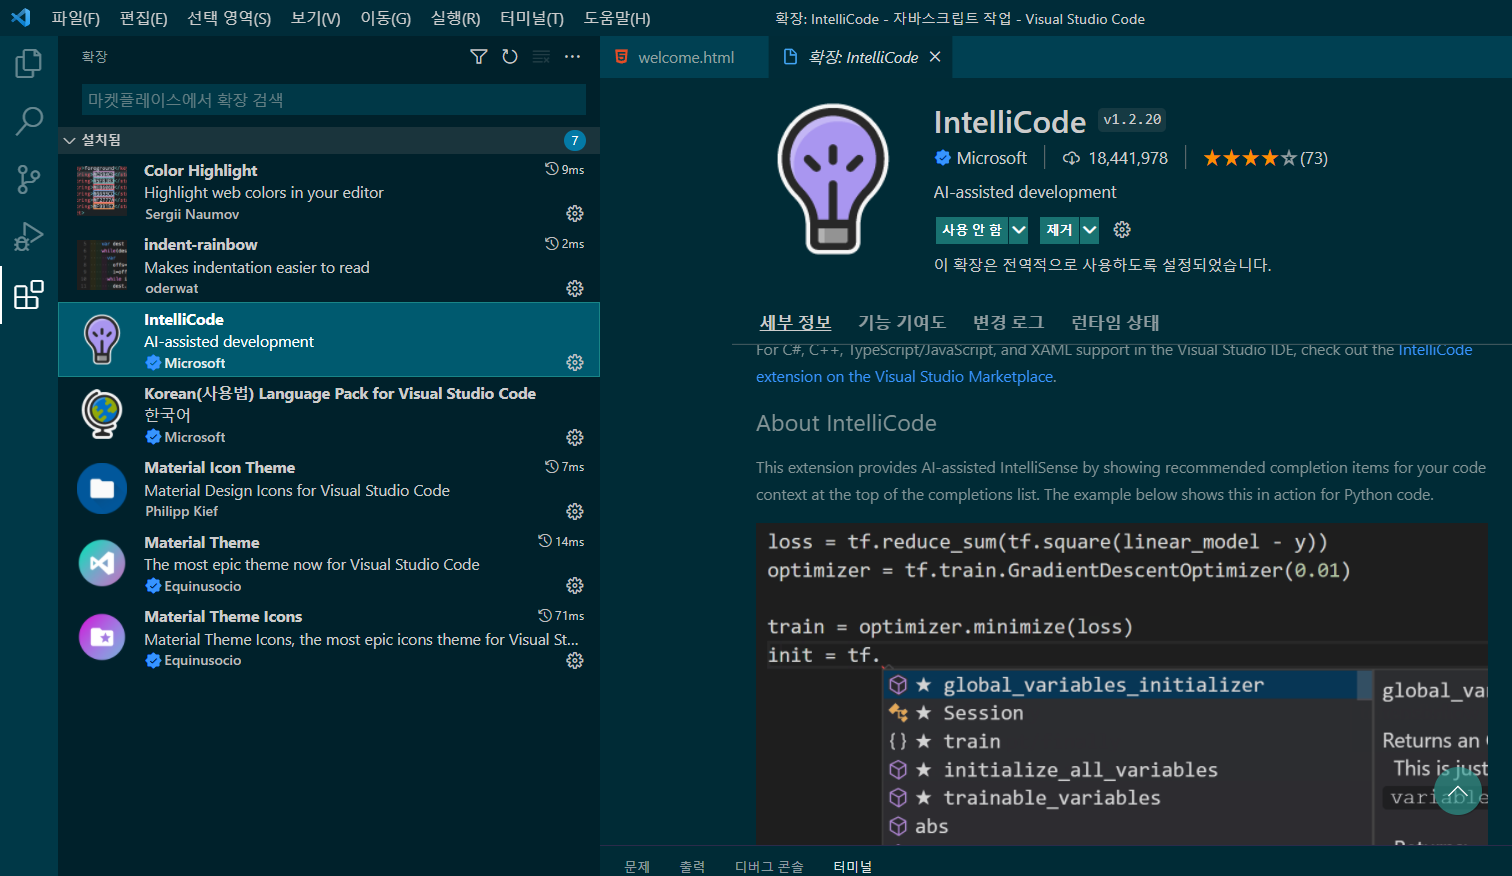Image resolution: width=1512 pixels, height=876 pixels.
Task: Open the 제거 dropdown arrow
Action: pyautogui.click(x=1089, y=230)
